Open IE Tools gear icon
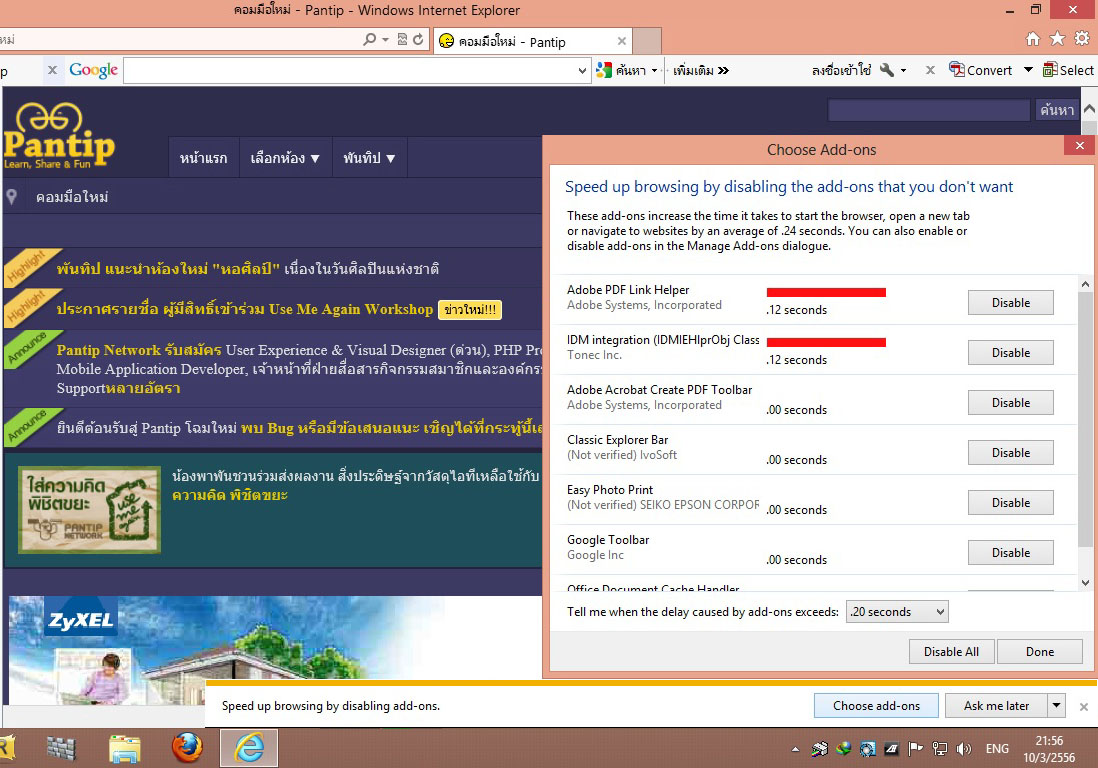 (1082, 39)
